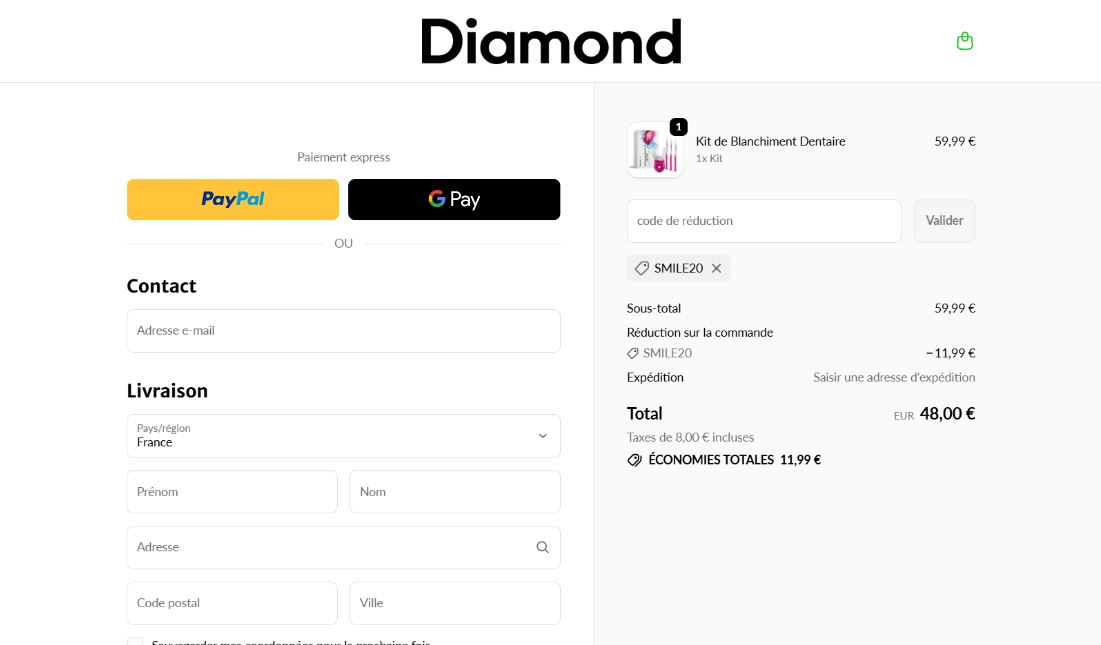Viewport: 1101px width, 645px height.
Task: Click the Valider button
Action: (x=943, y=220)
